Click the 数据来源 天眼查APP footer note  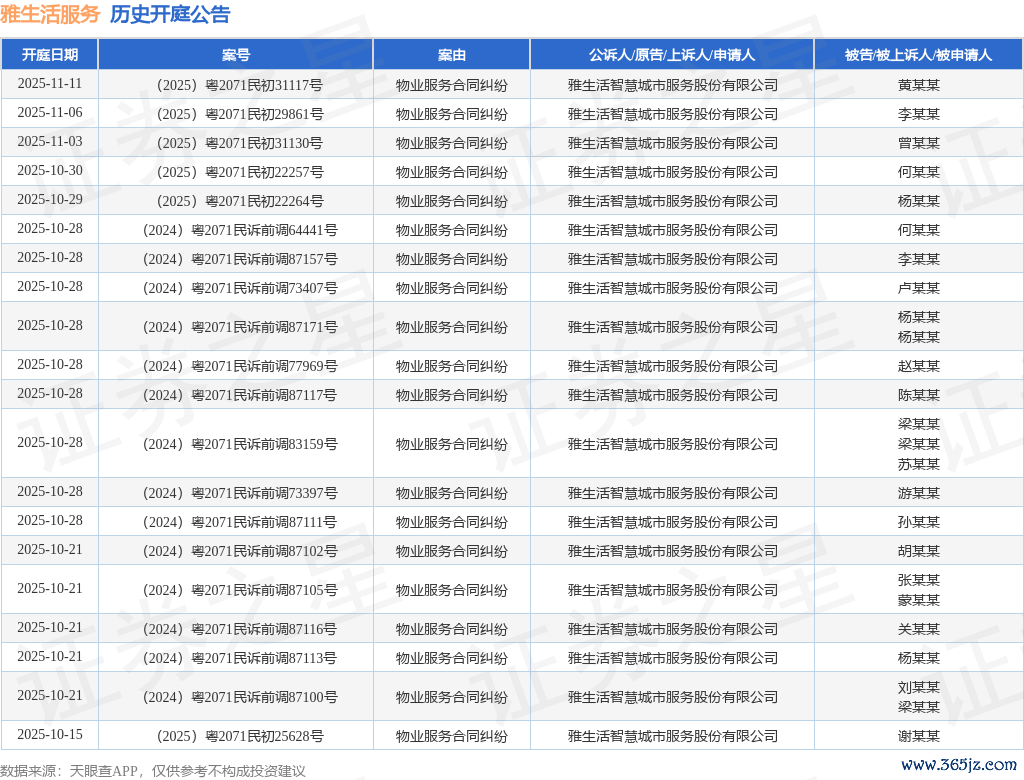click(x=153, y=771)
